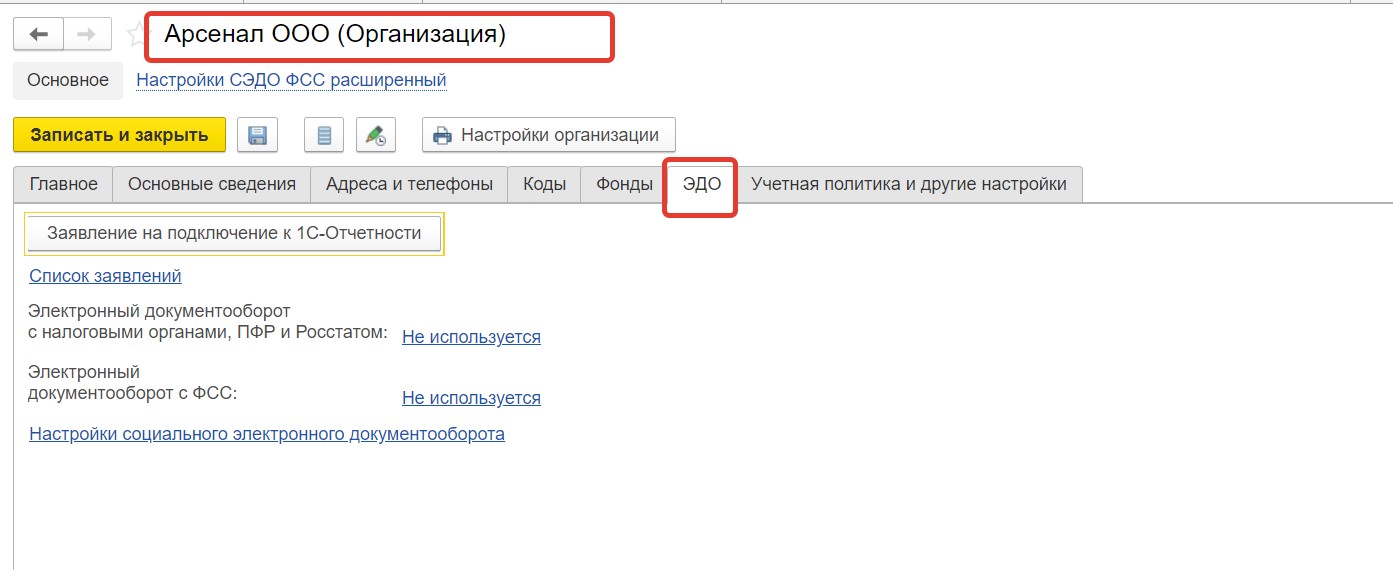
Task: Select the Фонды tab
Action: tap(624, 184)
